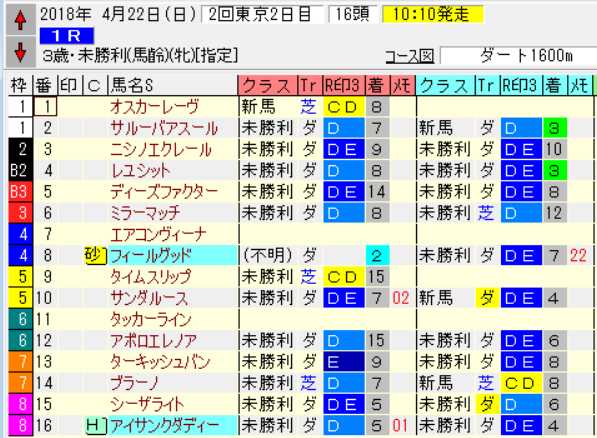Click (不明) class in フィールグッド row

(x=268, y=256)
